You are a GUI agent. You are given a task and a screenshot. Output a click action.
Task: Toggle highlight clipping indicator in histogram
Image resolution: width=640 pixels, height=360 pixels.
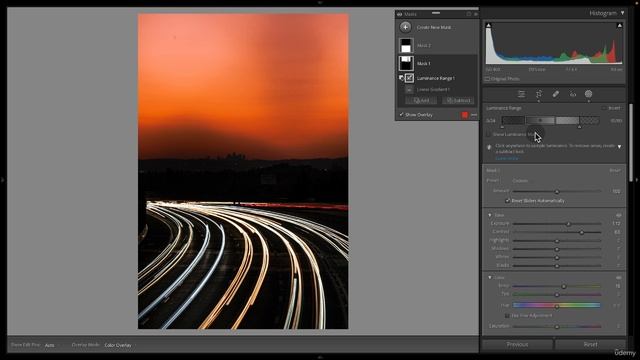pos(620,25)
